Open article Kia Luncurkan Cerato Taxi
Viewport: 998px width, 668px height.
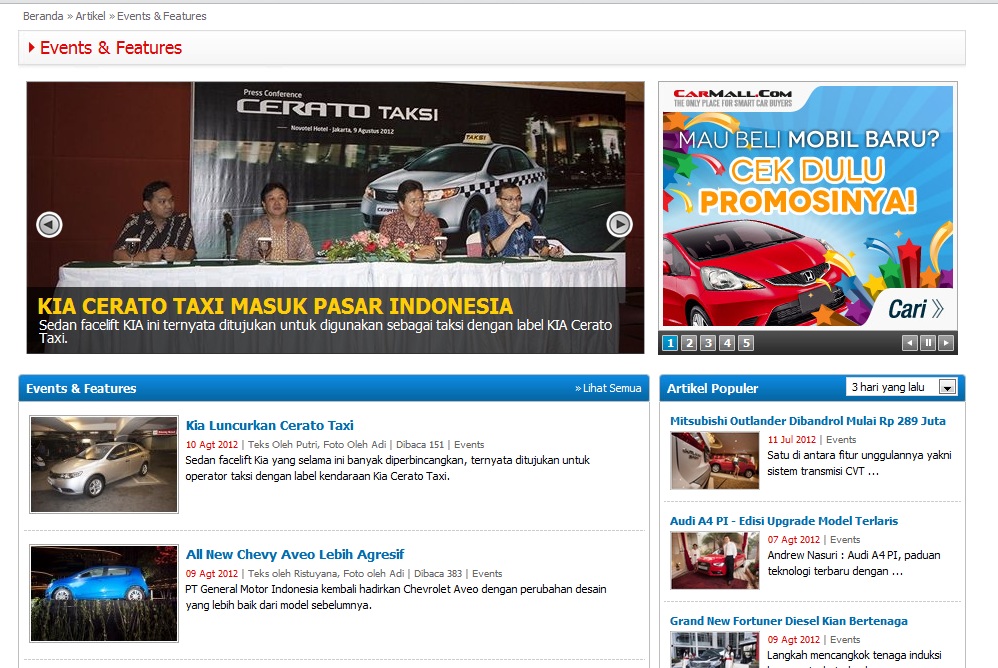point(269,425)
